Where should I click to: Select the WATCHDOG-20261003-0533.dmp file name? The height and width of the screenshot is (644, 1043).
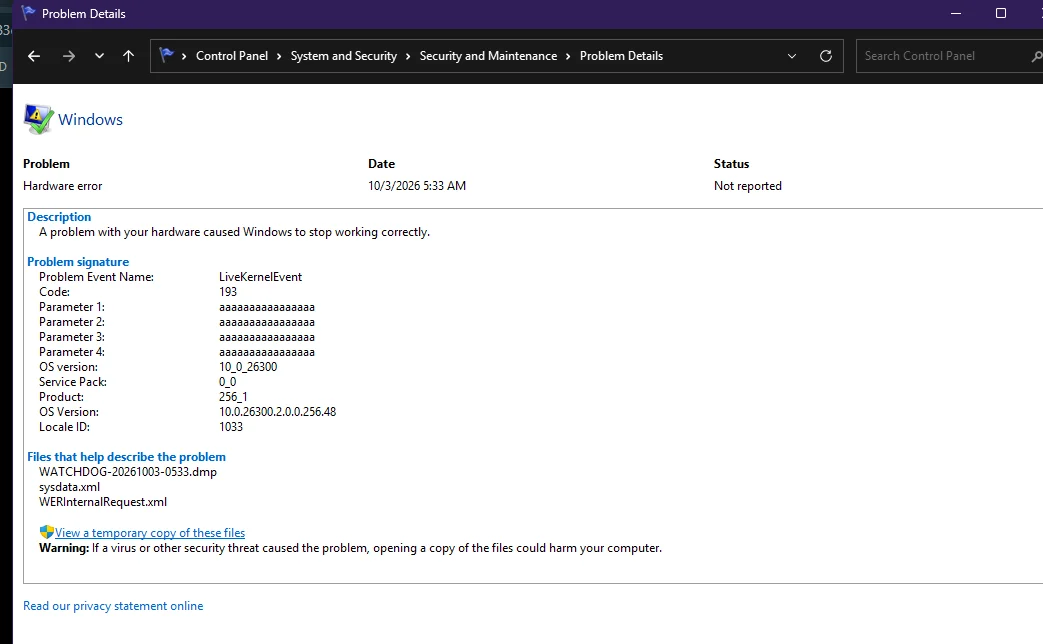(x=128, y=472)
